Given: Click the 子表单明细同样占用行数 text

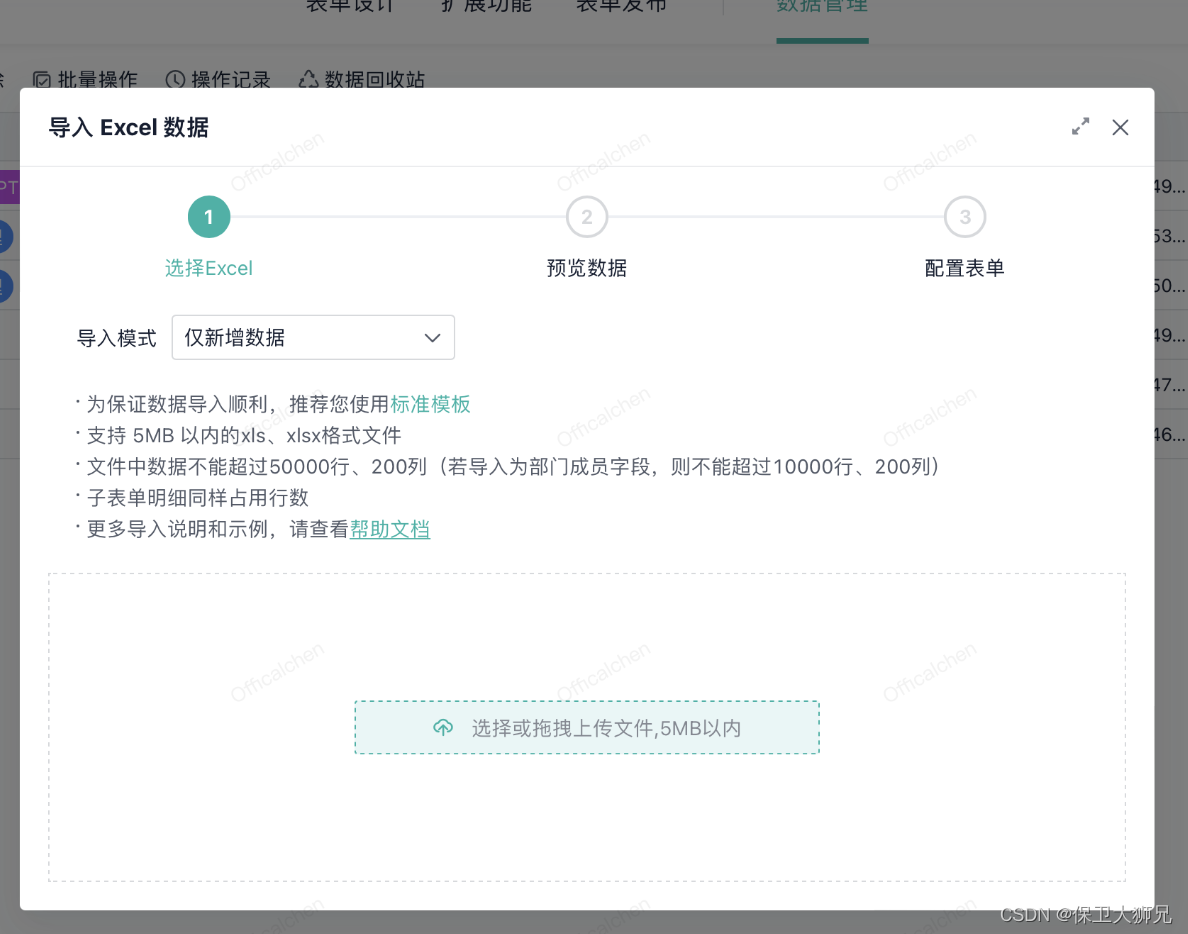Looking at the screenshot, I should coord(198,498).
